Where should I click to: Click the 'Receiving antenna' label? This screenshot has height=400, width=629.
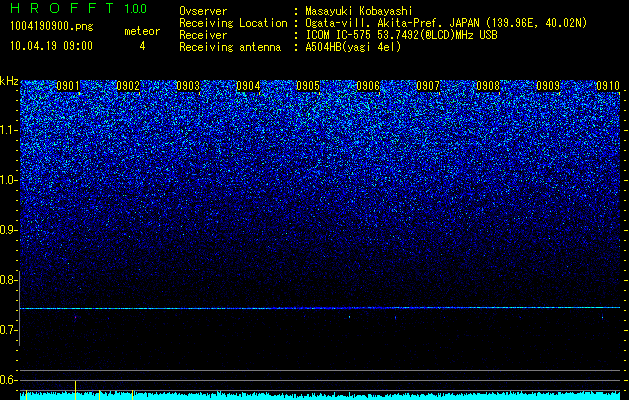coord(230,47)
